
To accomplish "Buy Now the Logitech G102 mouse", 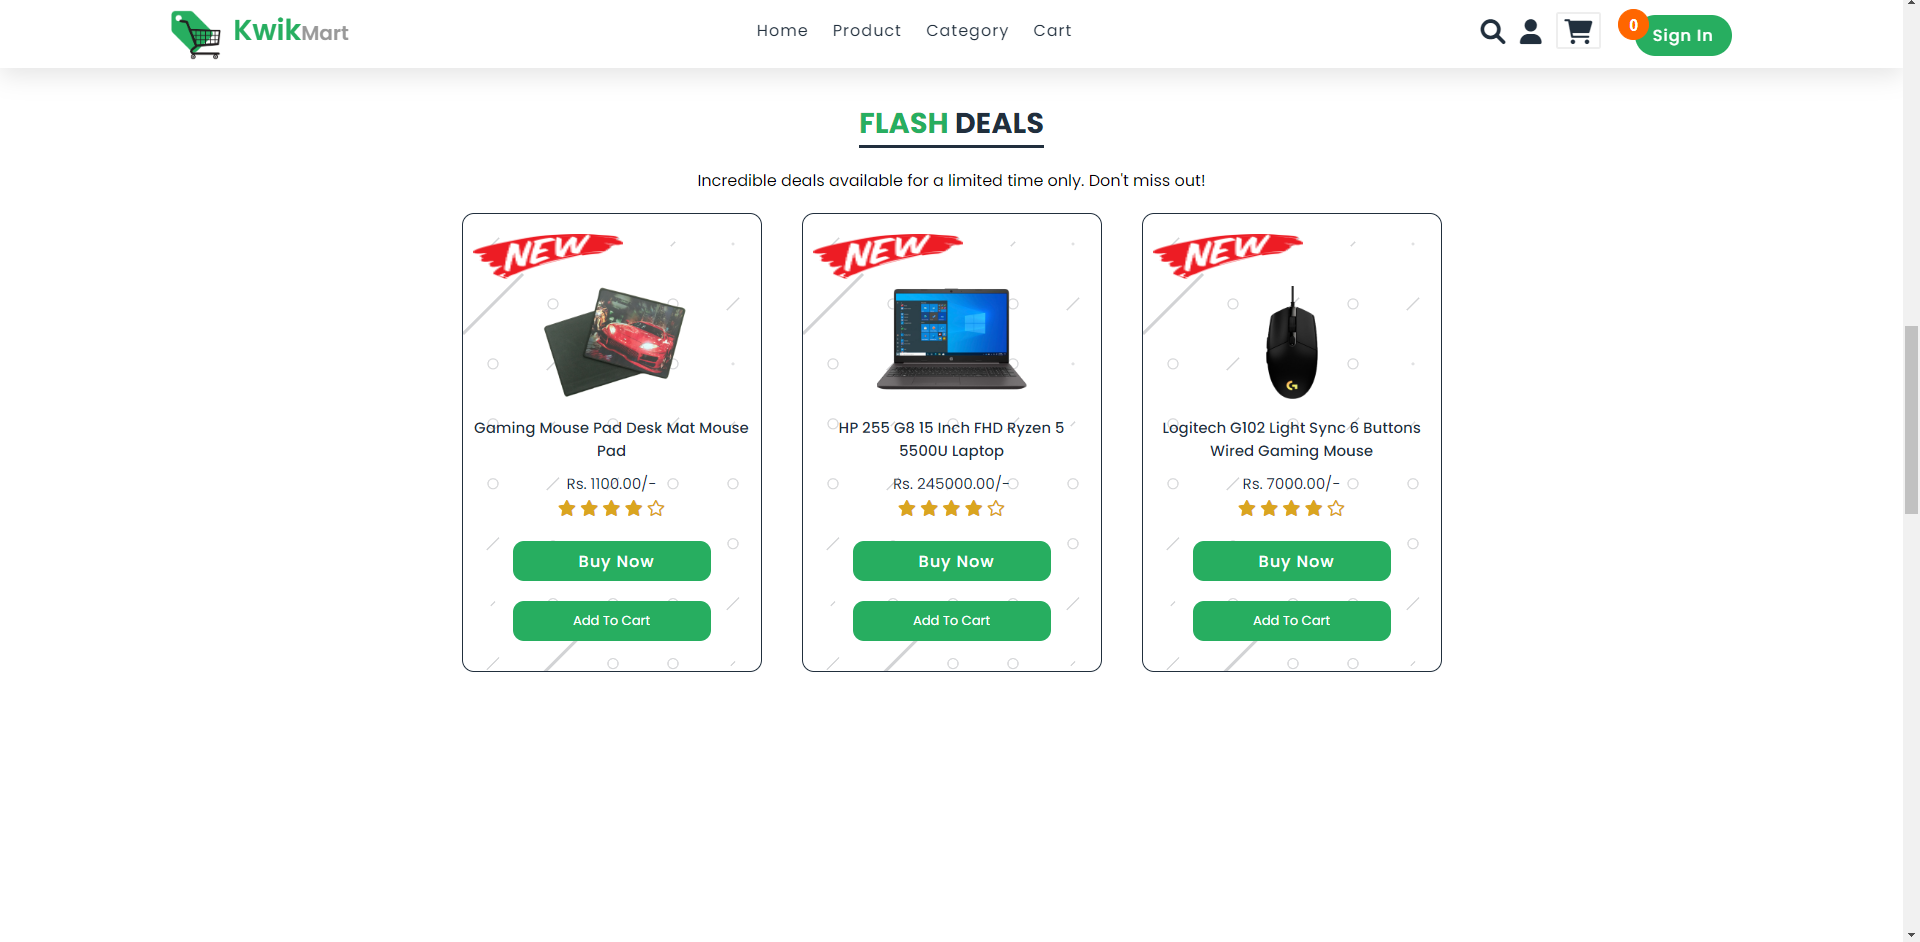I will pos(1292,561).
